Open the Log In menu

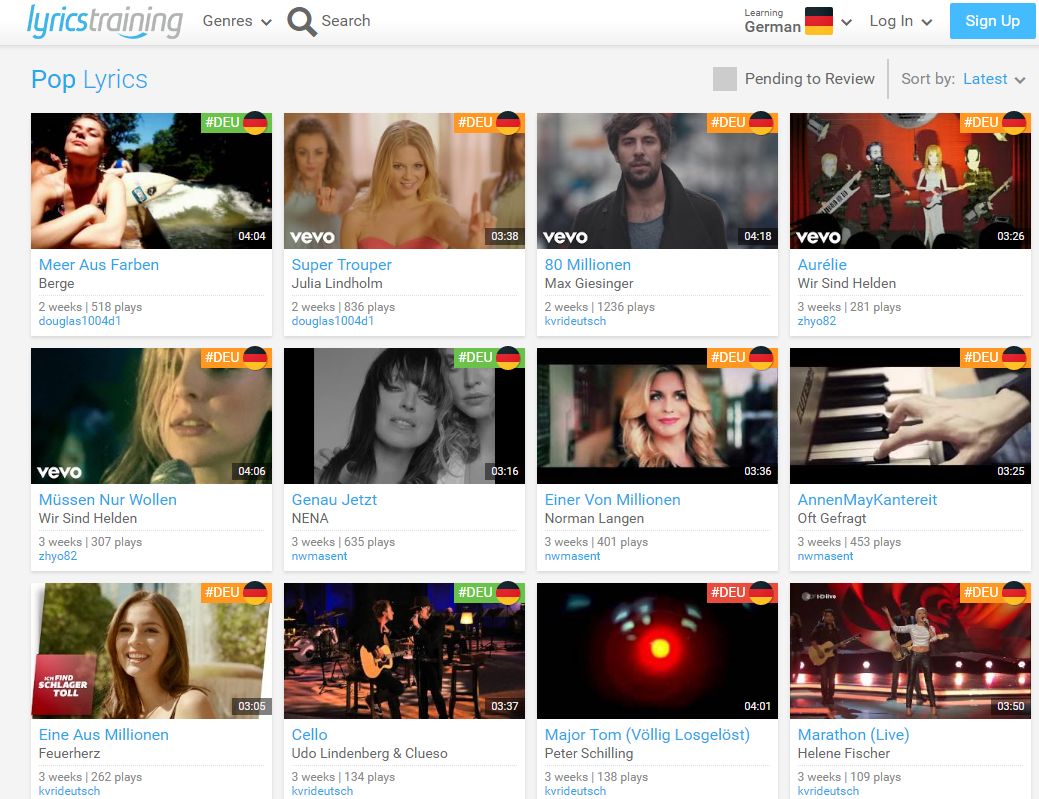(x=900, y=21)
